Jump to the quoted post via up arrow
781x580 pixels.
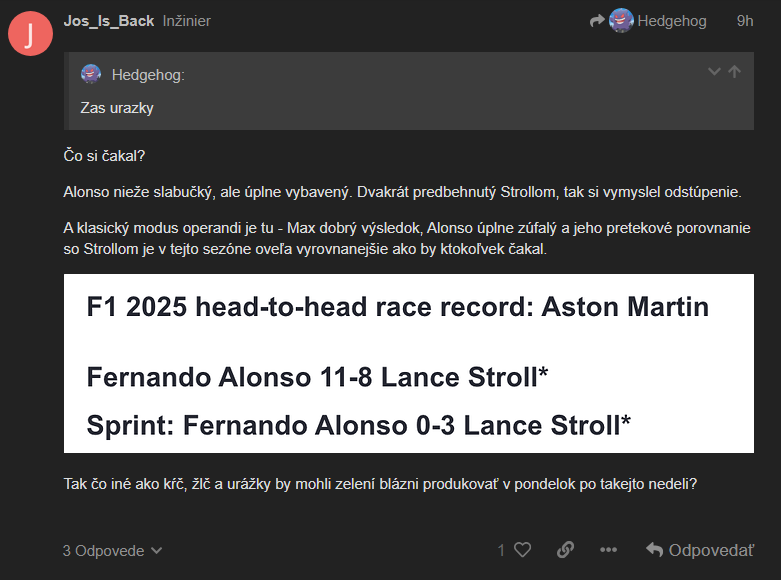[x=735, y=72]
